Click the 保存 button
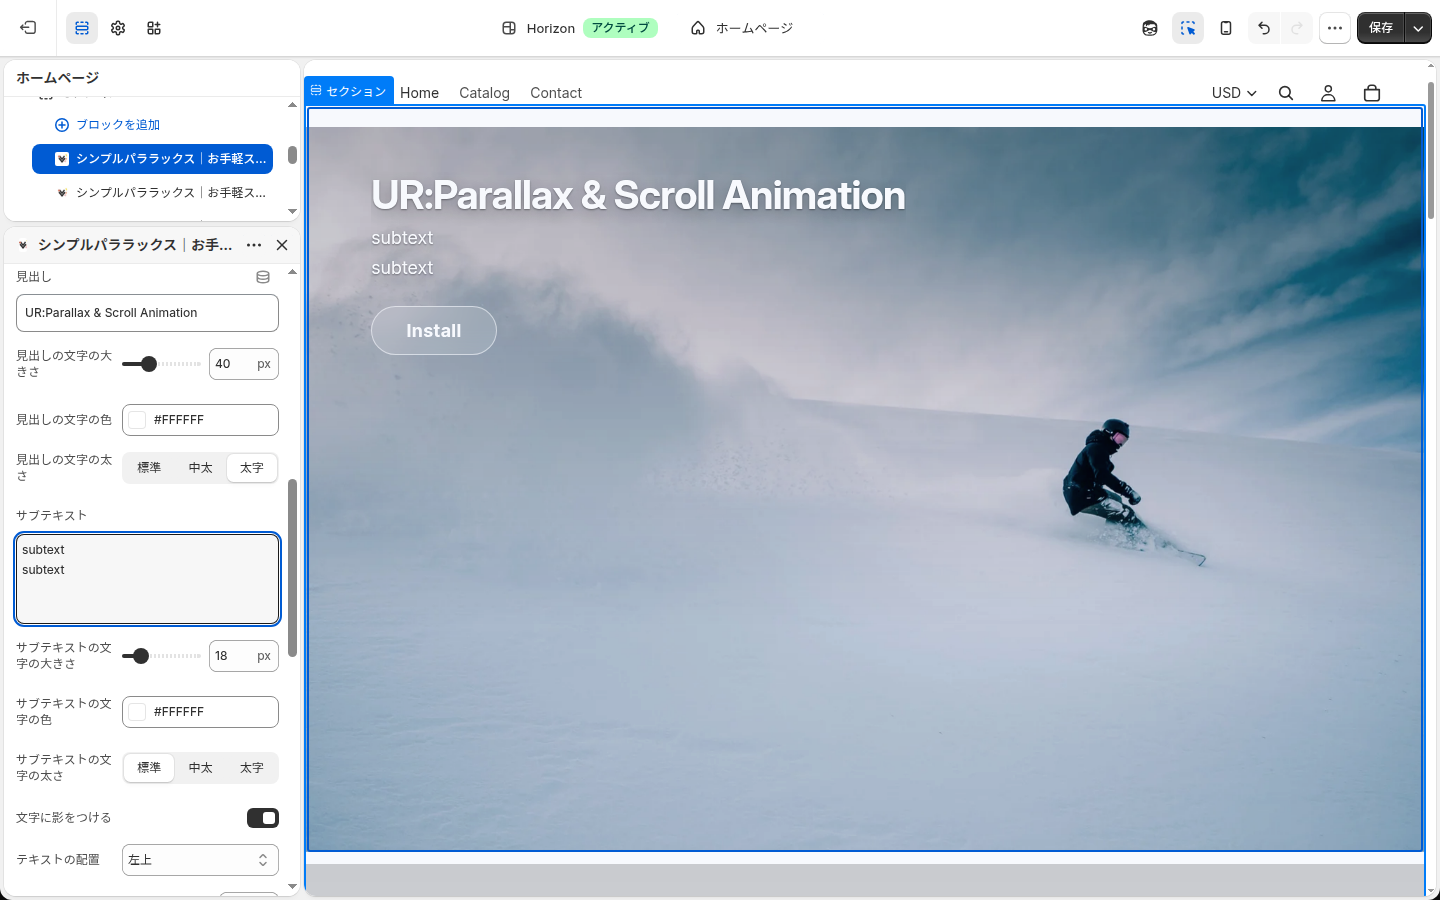 1381,28
